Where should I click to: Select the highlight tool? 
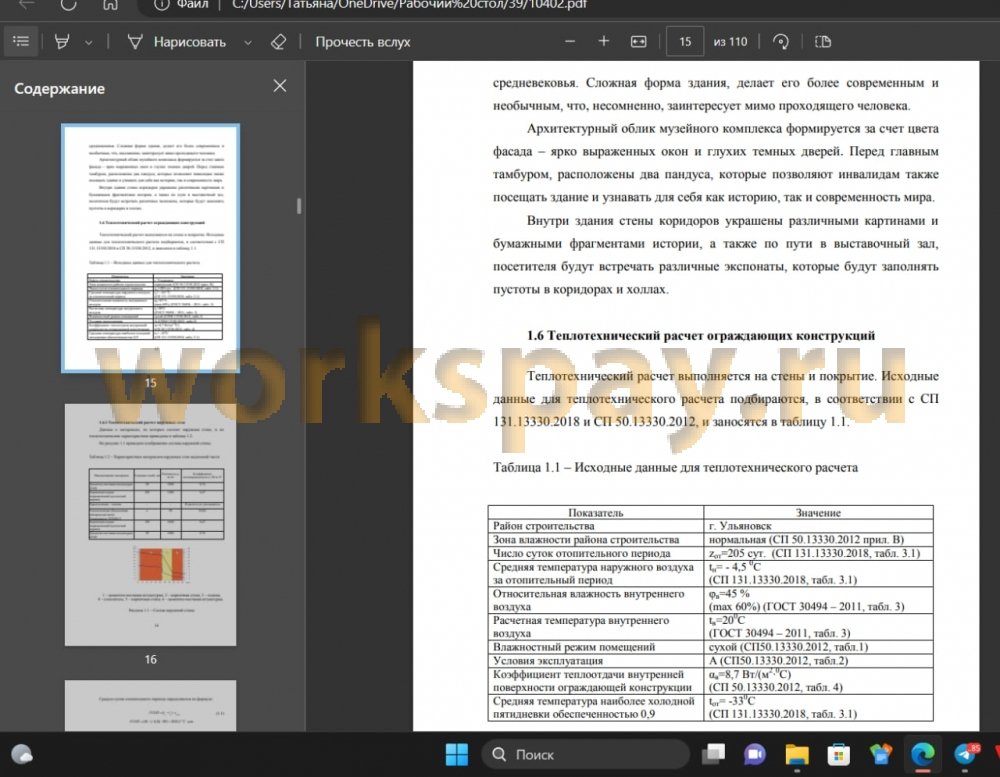coord(62,42)
